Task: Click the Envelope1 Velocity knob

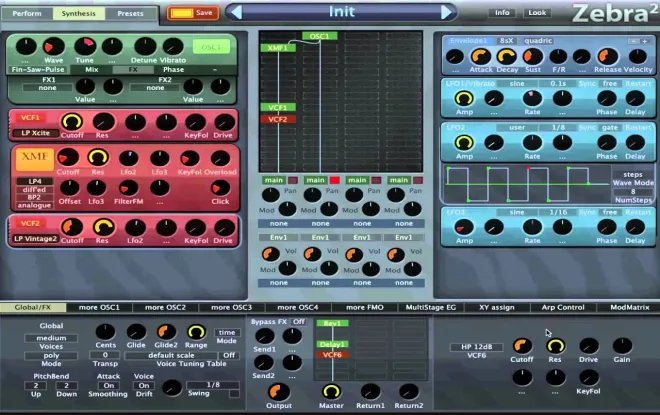Action: pyautogui.click(x=637, y=56)
